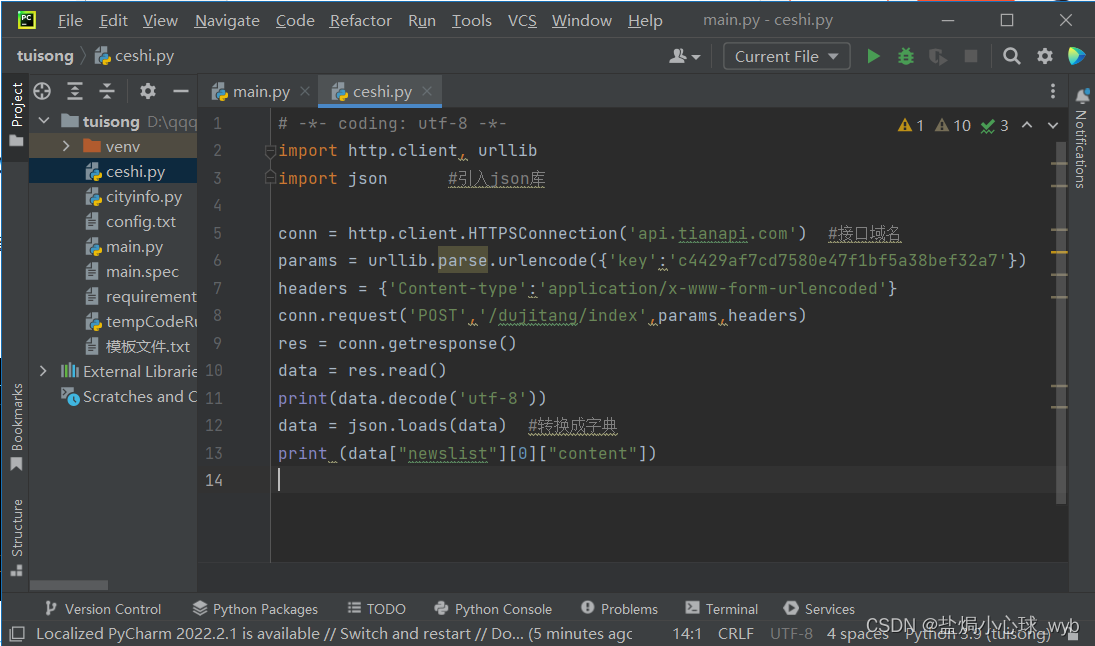
Task: Toggle the import fold marker on line 2
Action: (270, 150)
